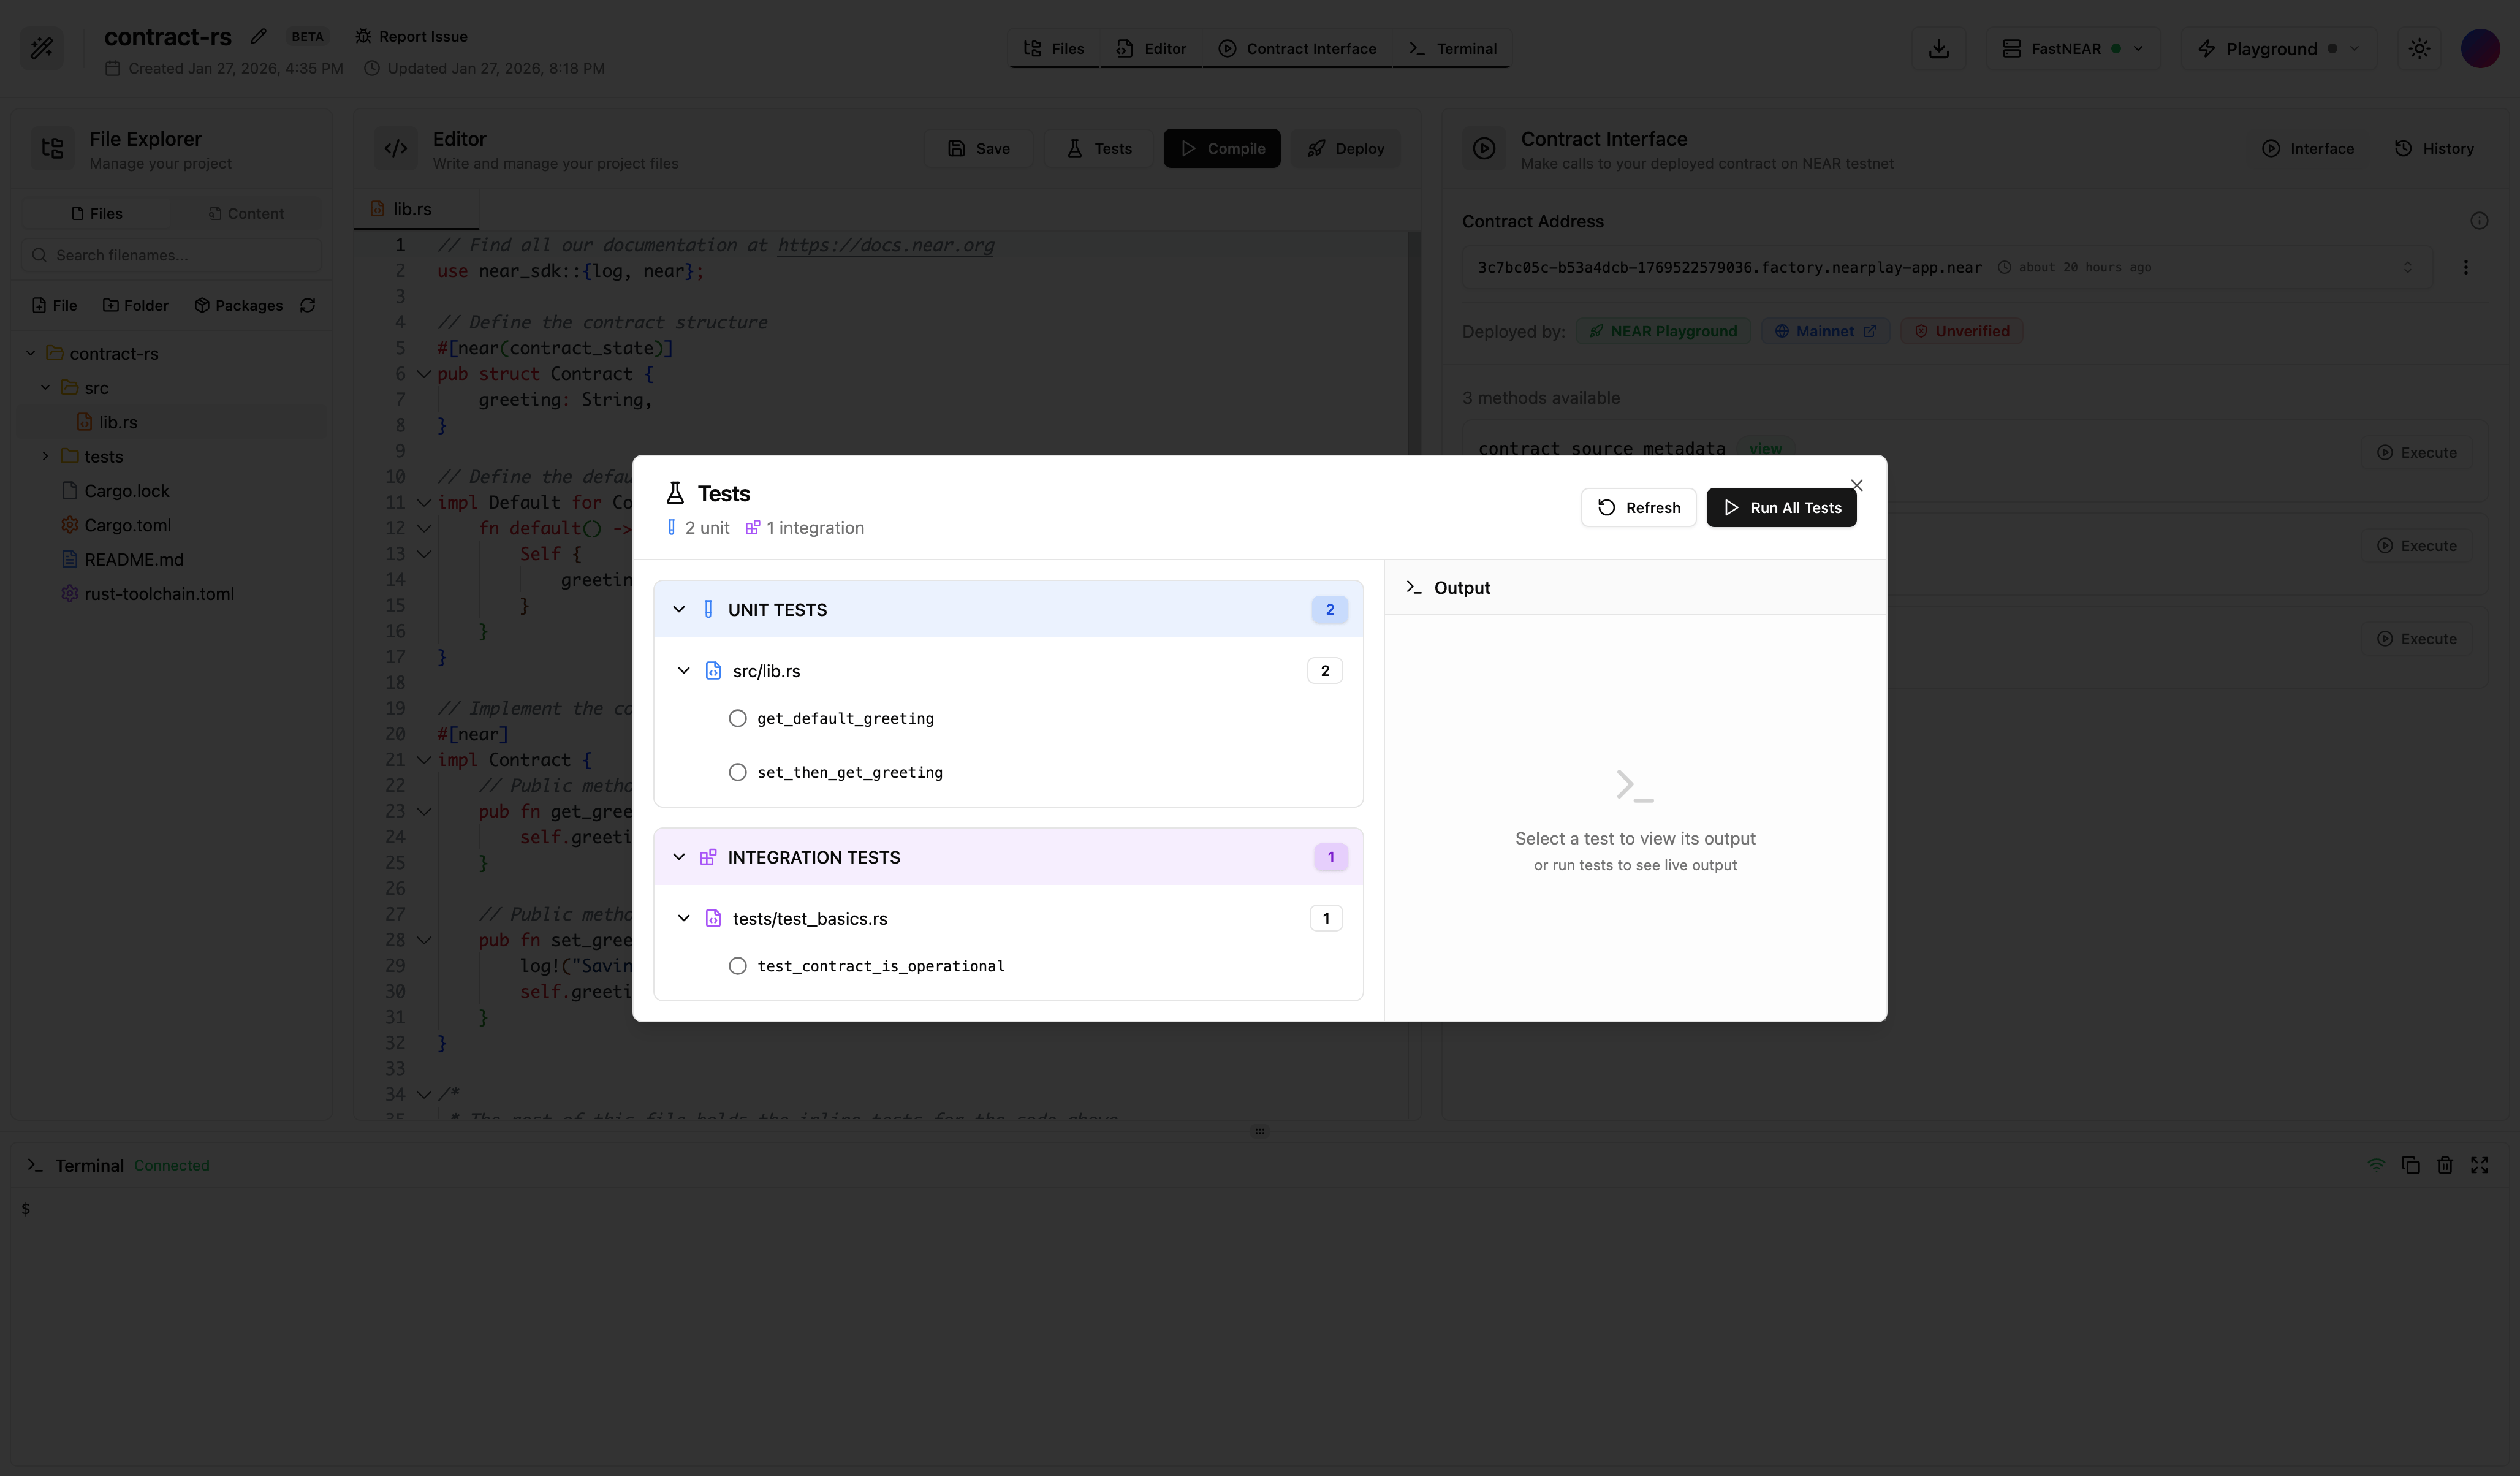Refresh the file tree icon
The height and width of the screenshot is (1477, 2520).
point(308,305)
